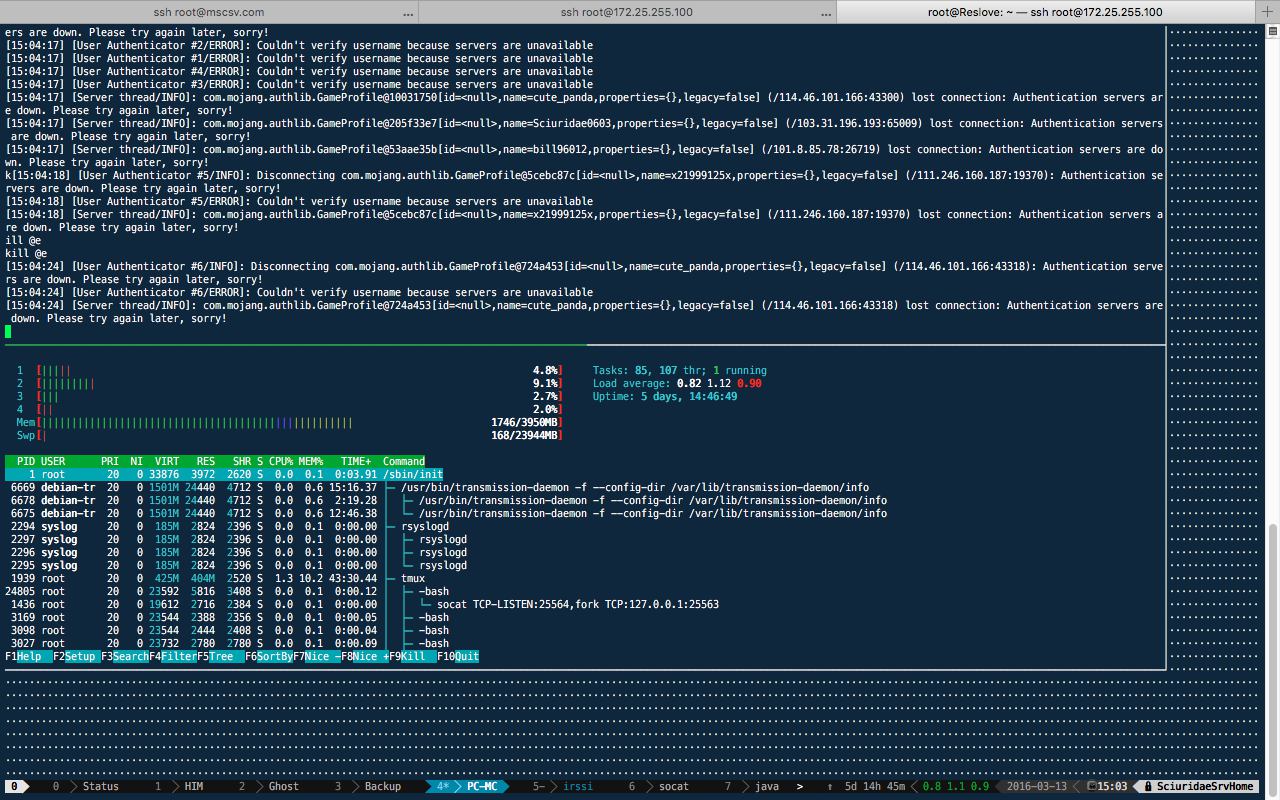Click the Tasks: 85, 107 thr line
Image resolution: width=1280 pixels, height=800 pixels.
(680, 371)
